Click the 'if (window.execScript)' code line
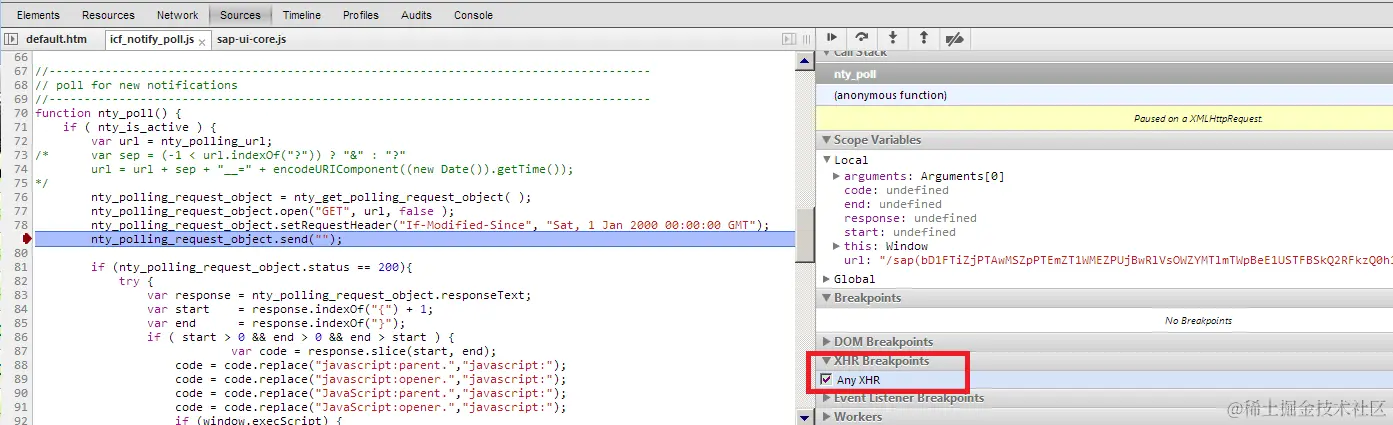1393x425 pixels. point(257,421)
